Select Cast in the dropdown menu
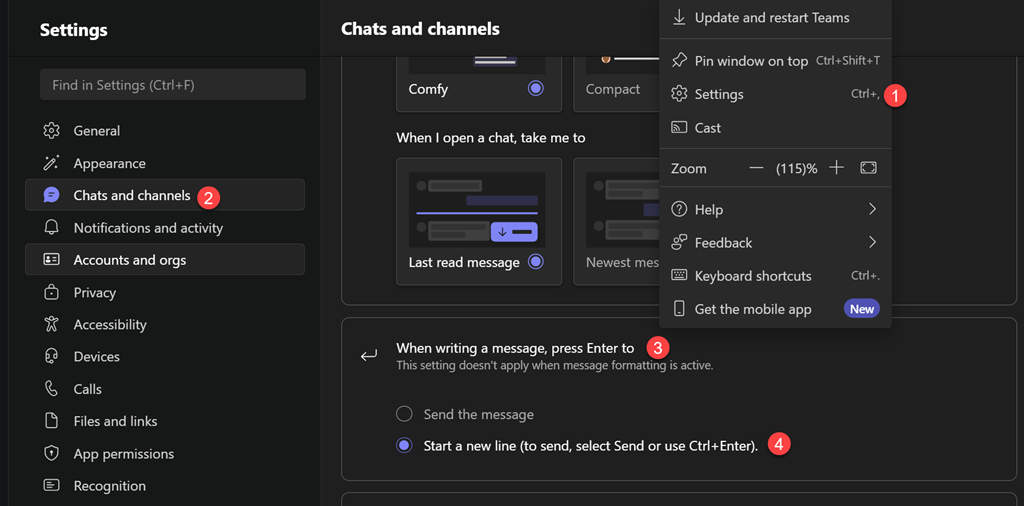1024x506 pixels. coord(708,128)
